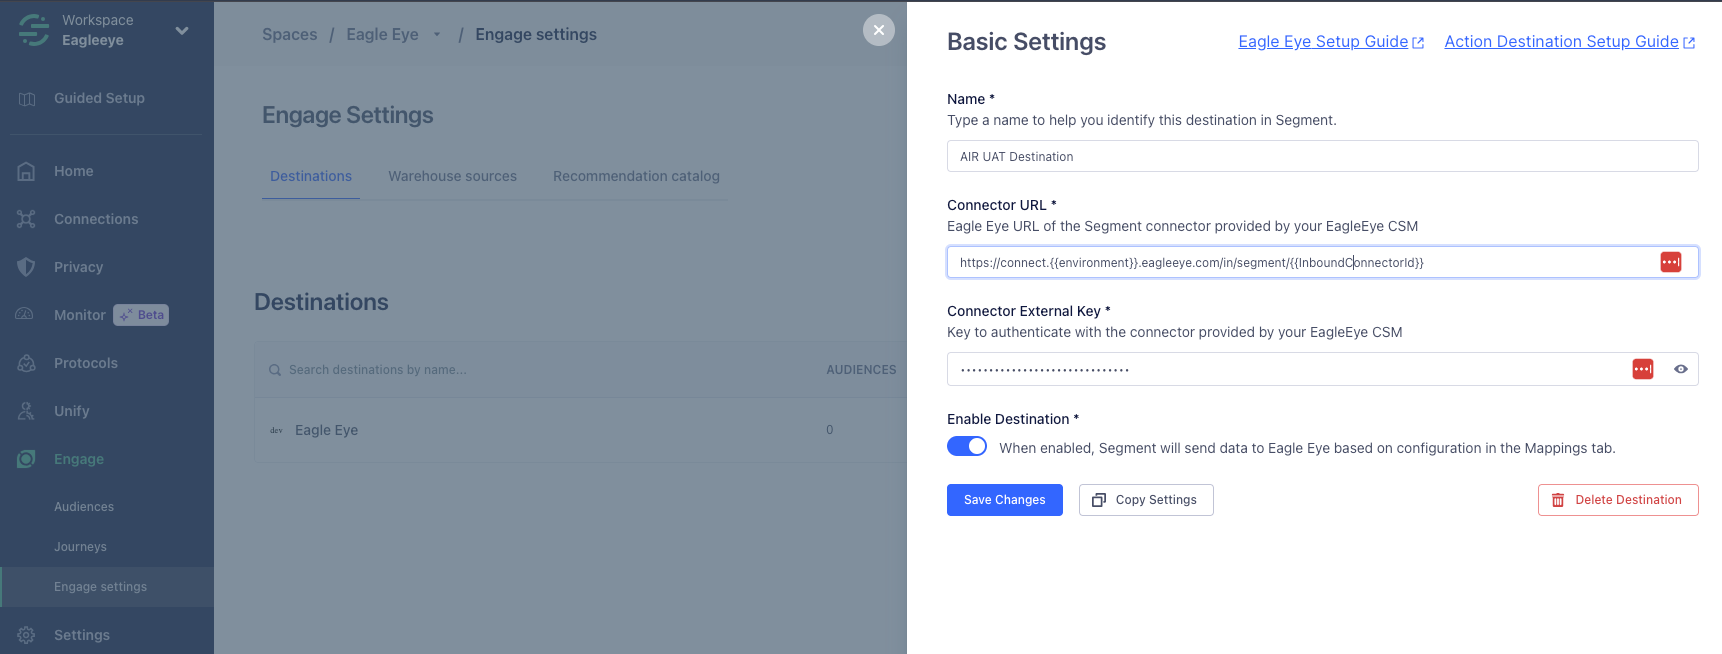Reveal the Connector External Key with eye icon
This screenshot has width=1722, height=654.
click(1681, 369)
